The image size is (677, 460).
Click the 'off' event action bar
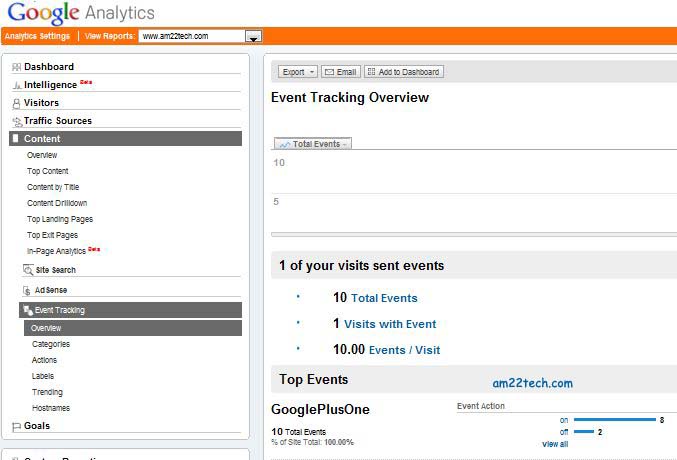coord(584,431)
